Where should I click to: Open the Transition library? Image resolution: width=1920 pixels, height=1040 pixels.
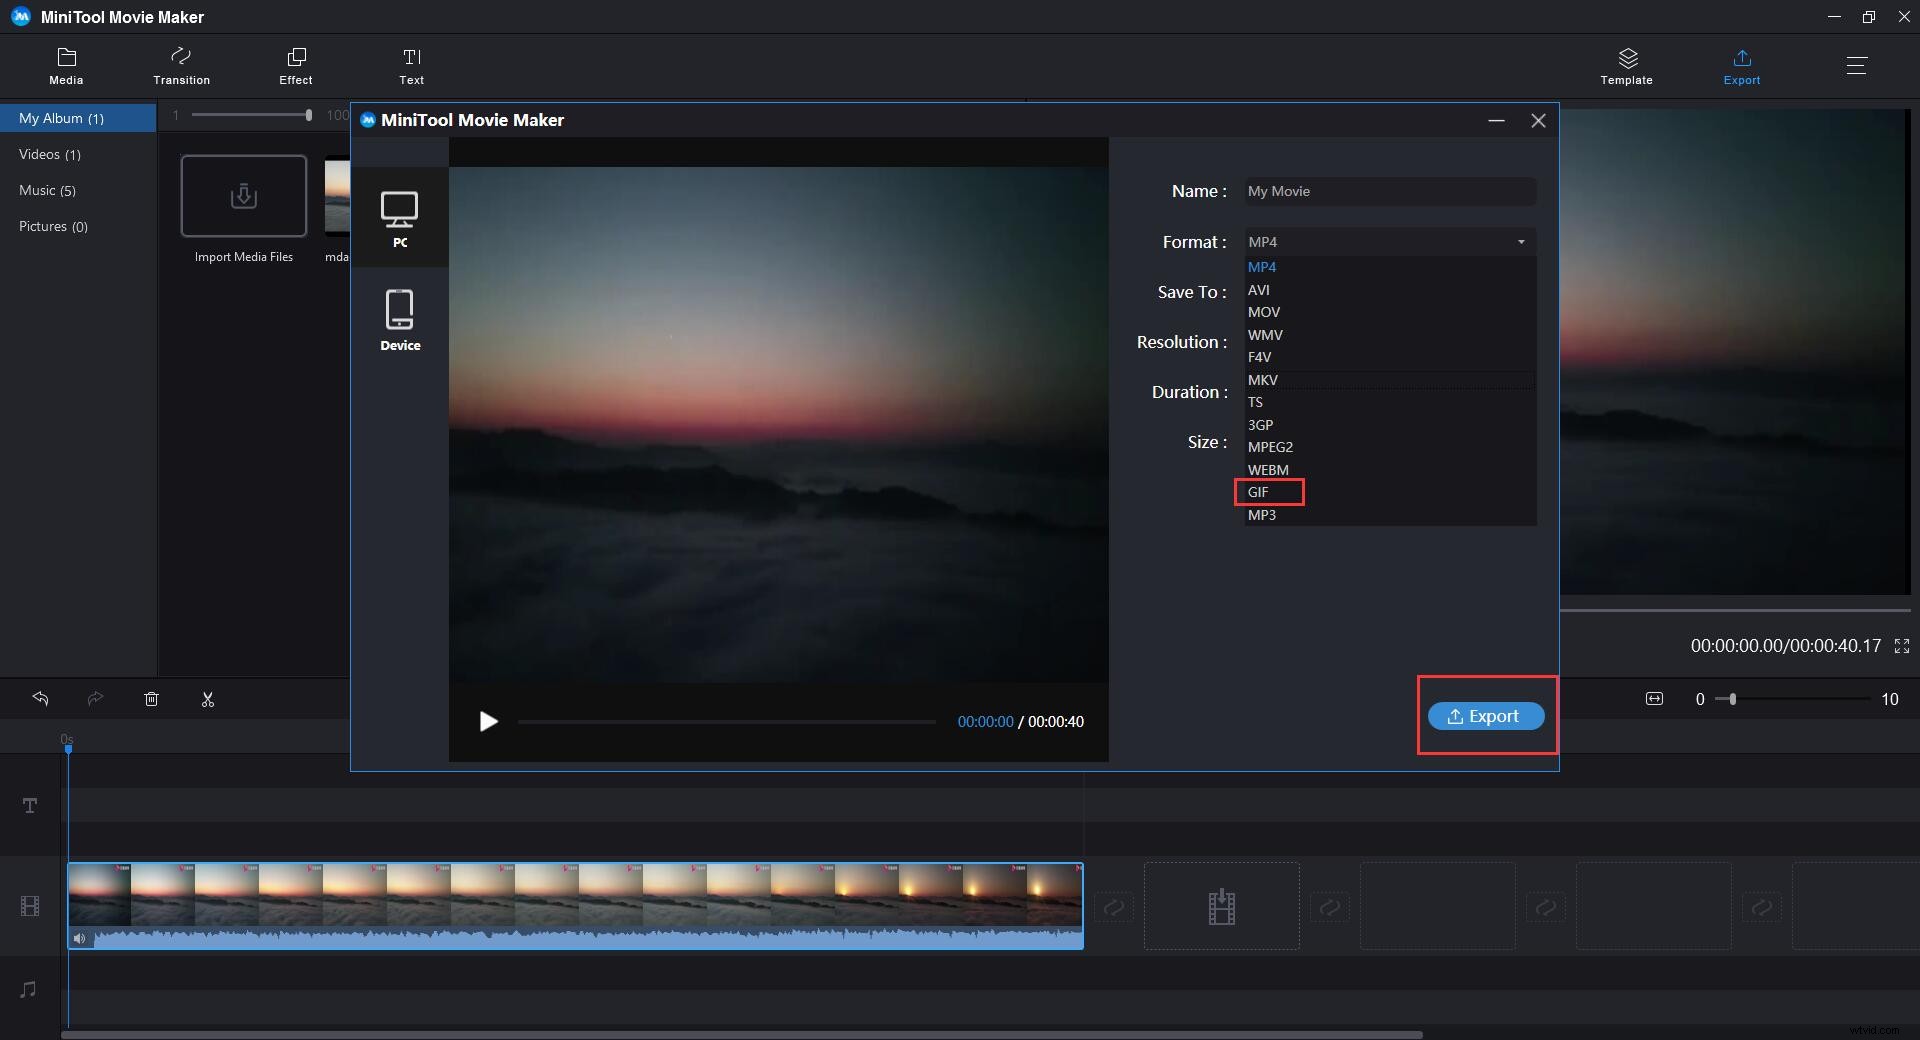[x=181, y=65]
